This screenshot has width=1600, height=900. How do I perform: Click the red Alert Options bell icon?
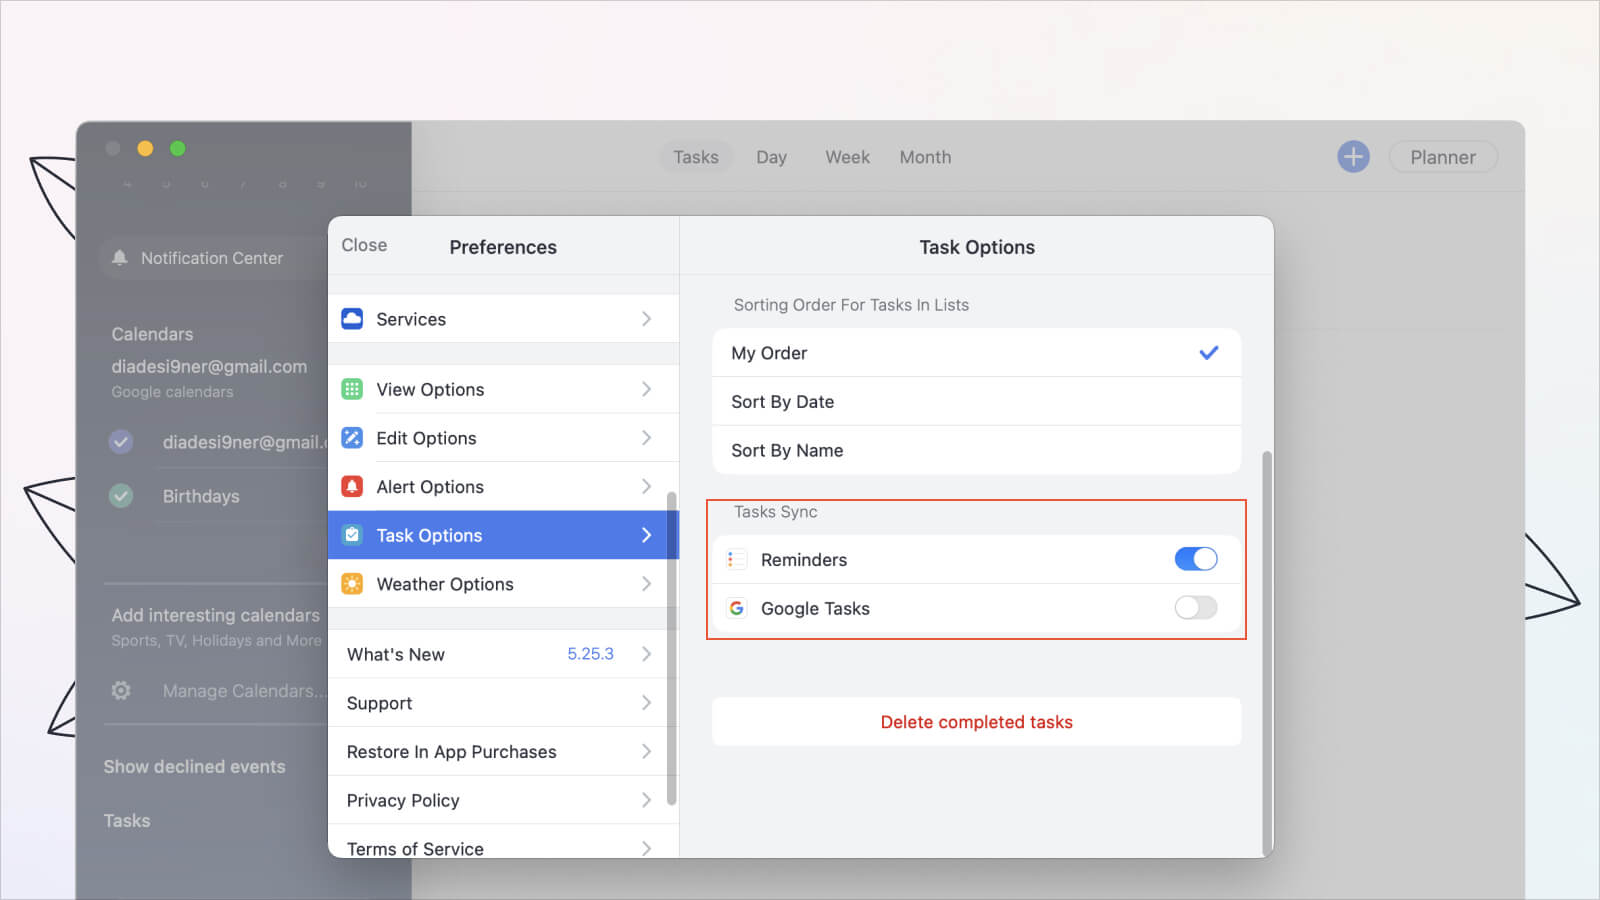pyautogui.click(x=352, y=487)
